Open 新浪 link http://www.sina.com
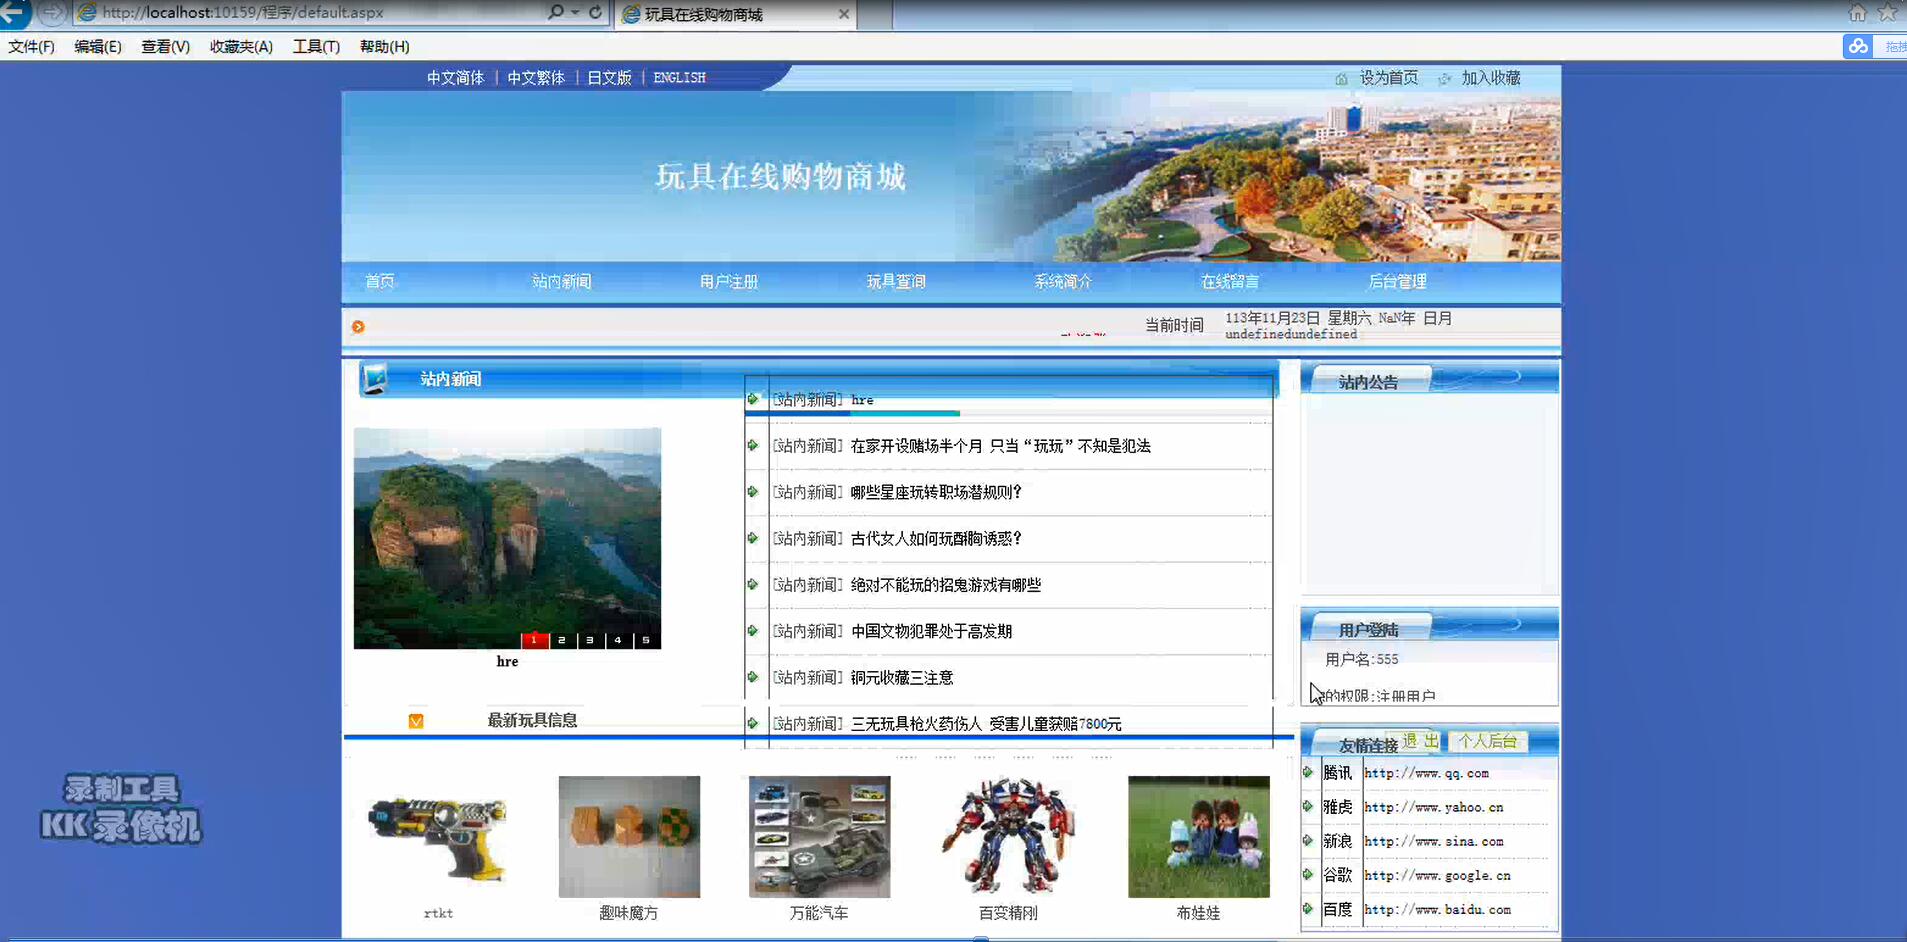 click(1433, 841)
